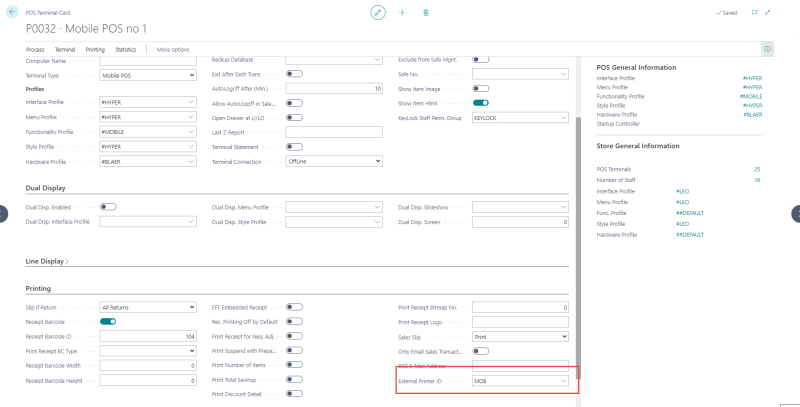Collapse the Printing section header

pyautogui.click(x=38, y=289)
